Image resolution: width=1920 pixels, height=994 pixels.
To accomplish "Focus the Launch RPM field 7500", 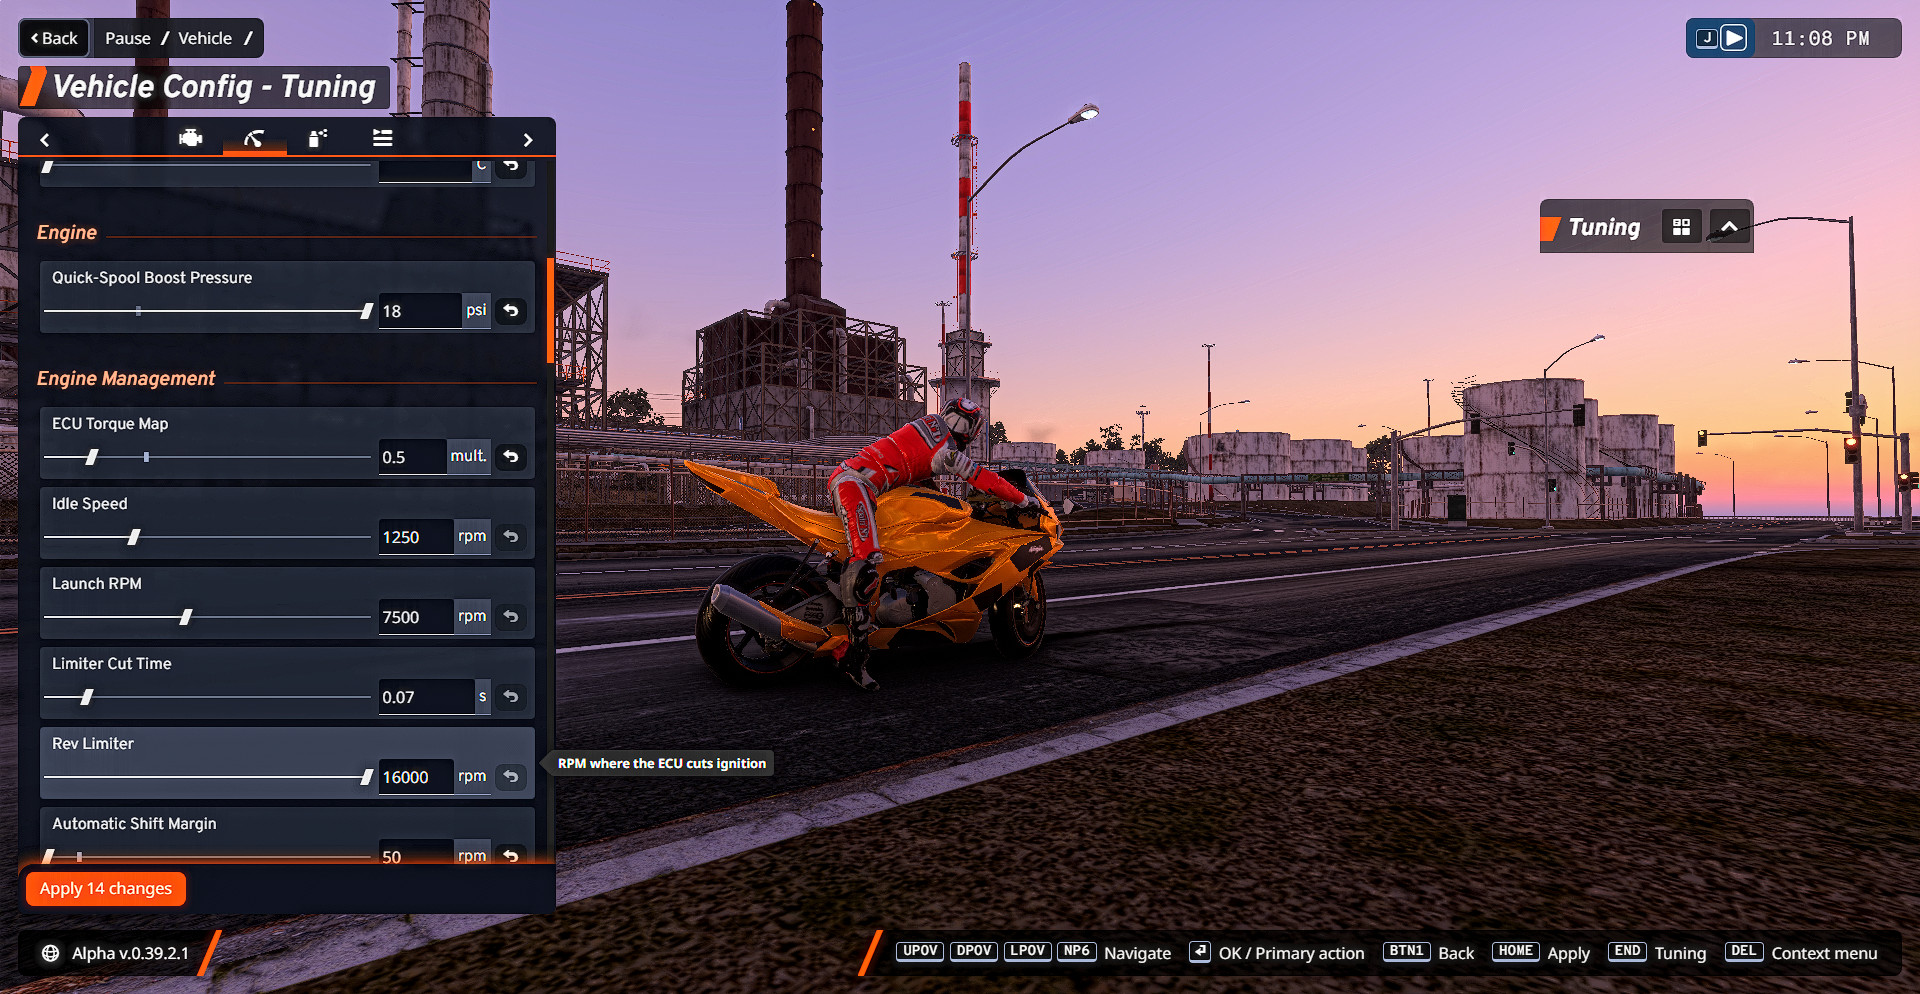I will coord(416,617).
